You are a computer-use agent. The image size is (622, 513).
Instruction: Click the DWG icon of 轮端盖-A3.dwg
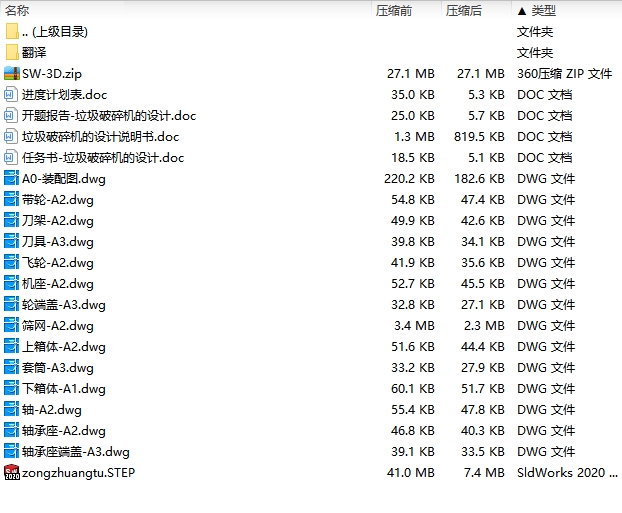coord(11,305)
